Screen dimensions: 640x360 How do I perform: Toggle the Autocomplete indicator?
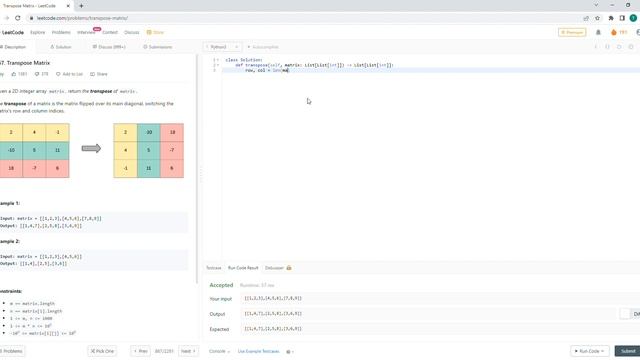pyautogui.click(x=263, y=47)
